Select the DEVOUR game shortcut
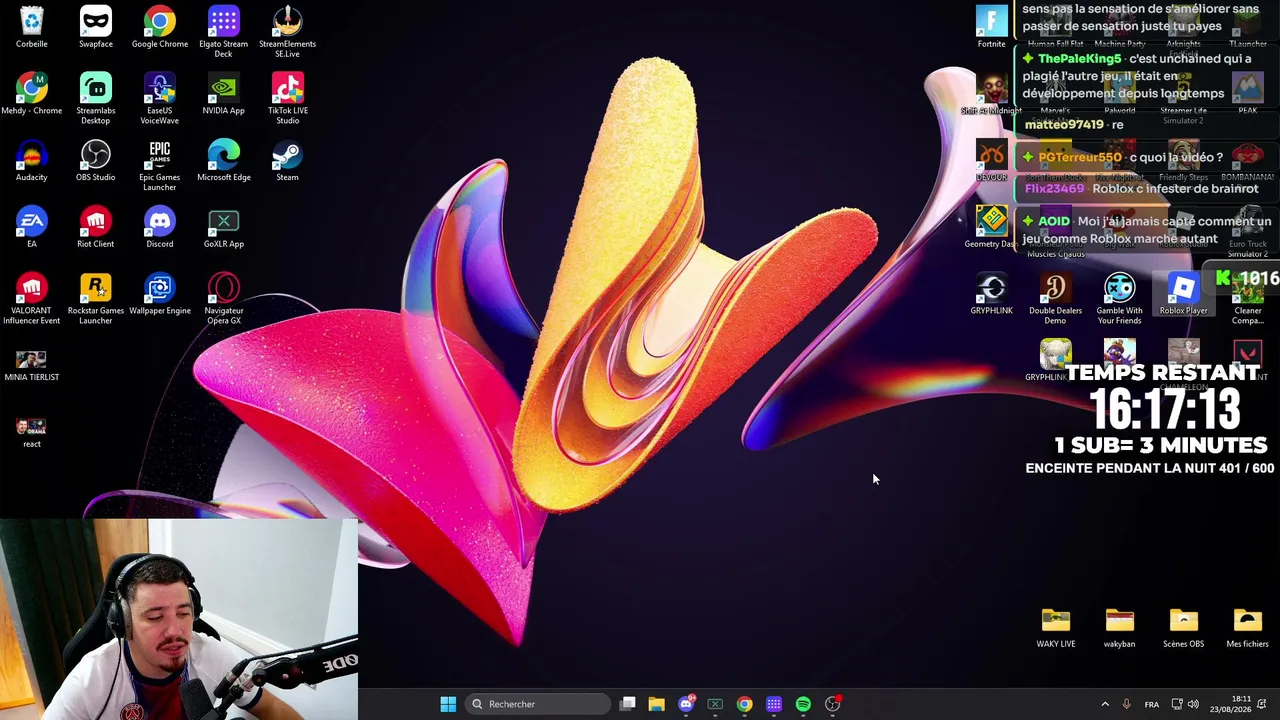Viewport: 1280px width, 720px height. (x=992, y=161)
